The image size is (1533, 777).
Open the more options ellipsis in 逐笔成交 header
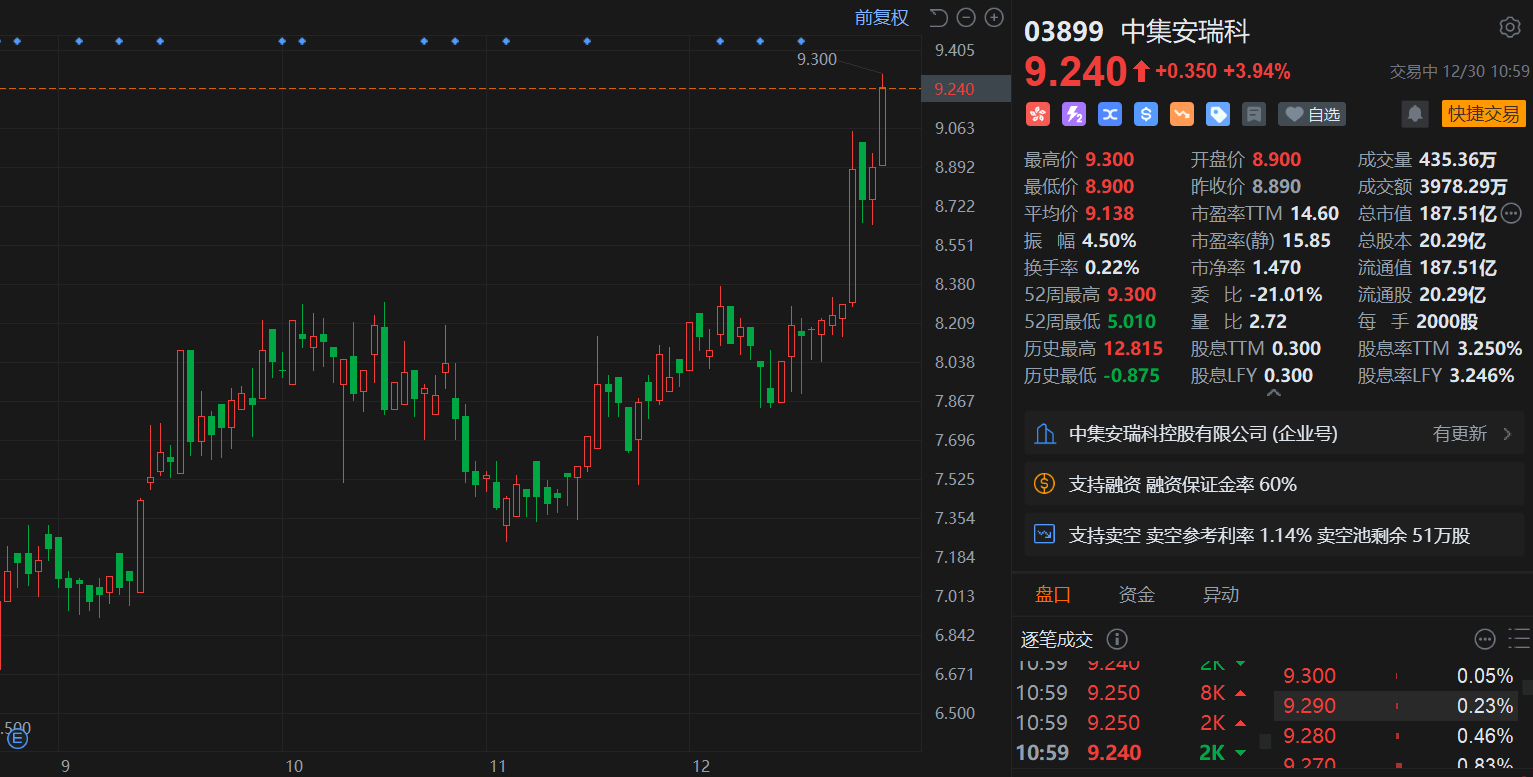coord(1486,639)
